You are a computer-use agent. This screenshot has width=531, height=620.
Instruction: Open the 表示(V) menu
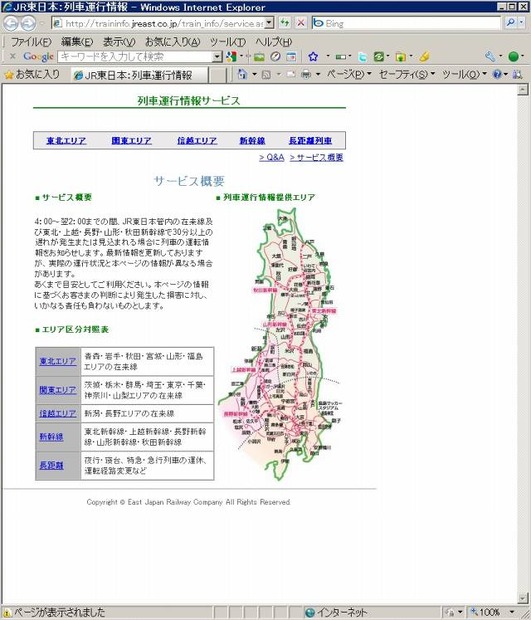pyautogui.click(x=119, y=42)
